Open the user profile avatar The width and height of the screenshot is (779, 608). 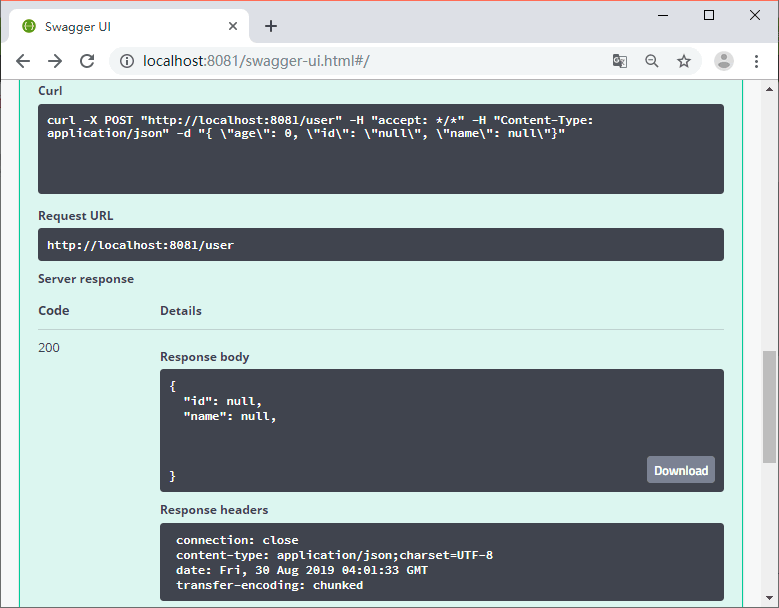[724, 61]
